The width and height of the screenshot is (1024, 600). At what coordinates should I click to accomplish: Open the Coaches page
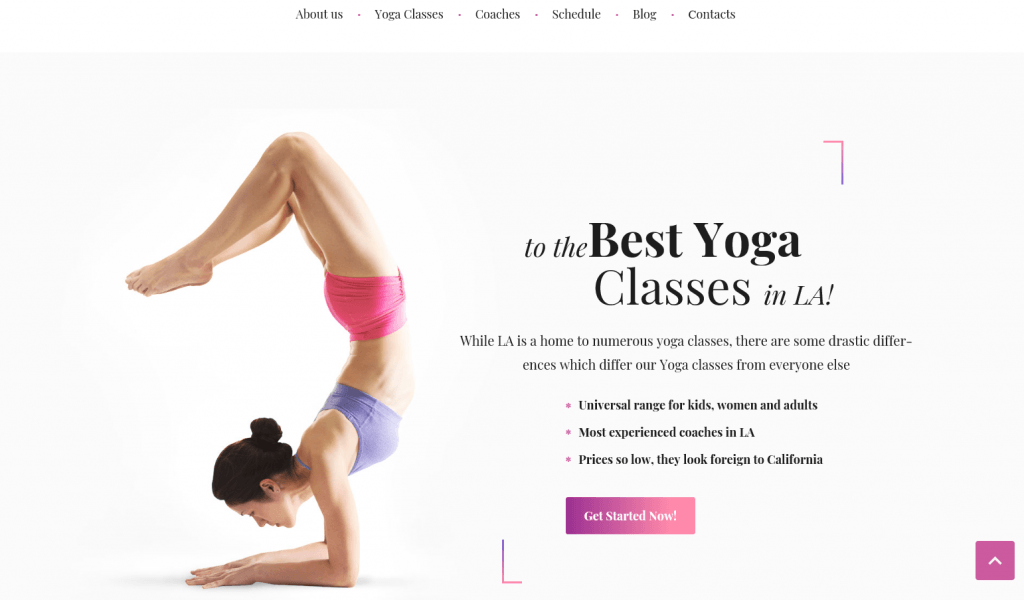(498, 14)
